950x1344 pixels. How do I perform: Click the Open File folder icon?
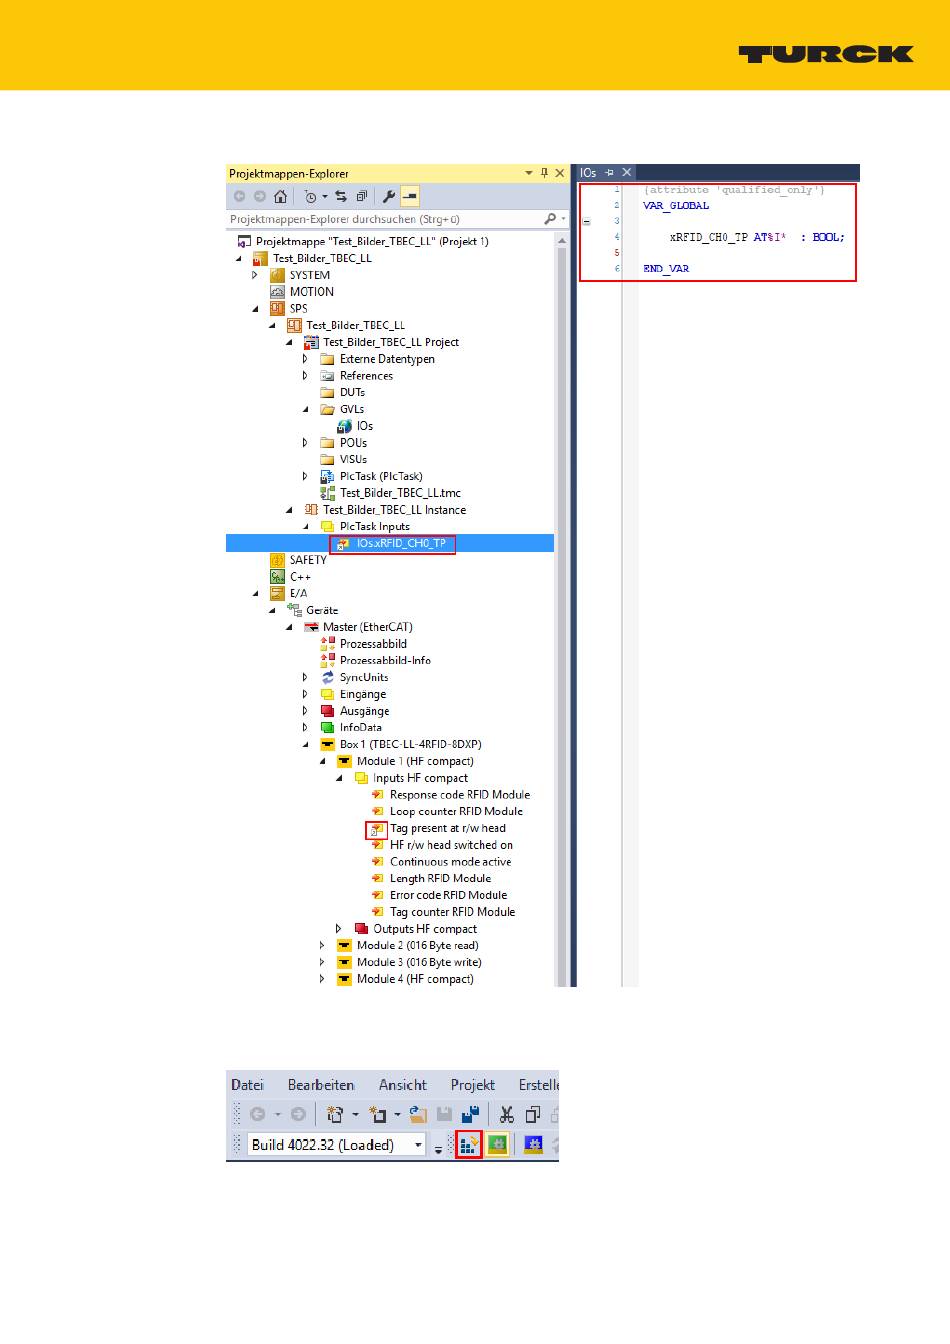point(418,1114)
